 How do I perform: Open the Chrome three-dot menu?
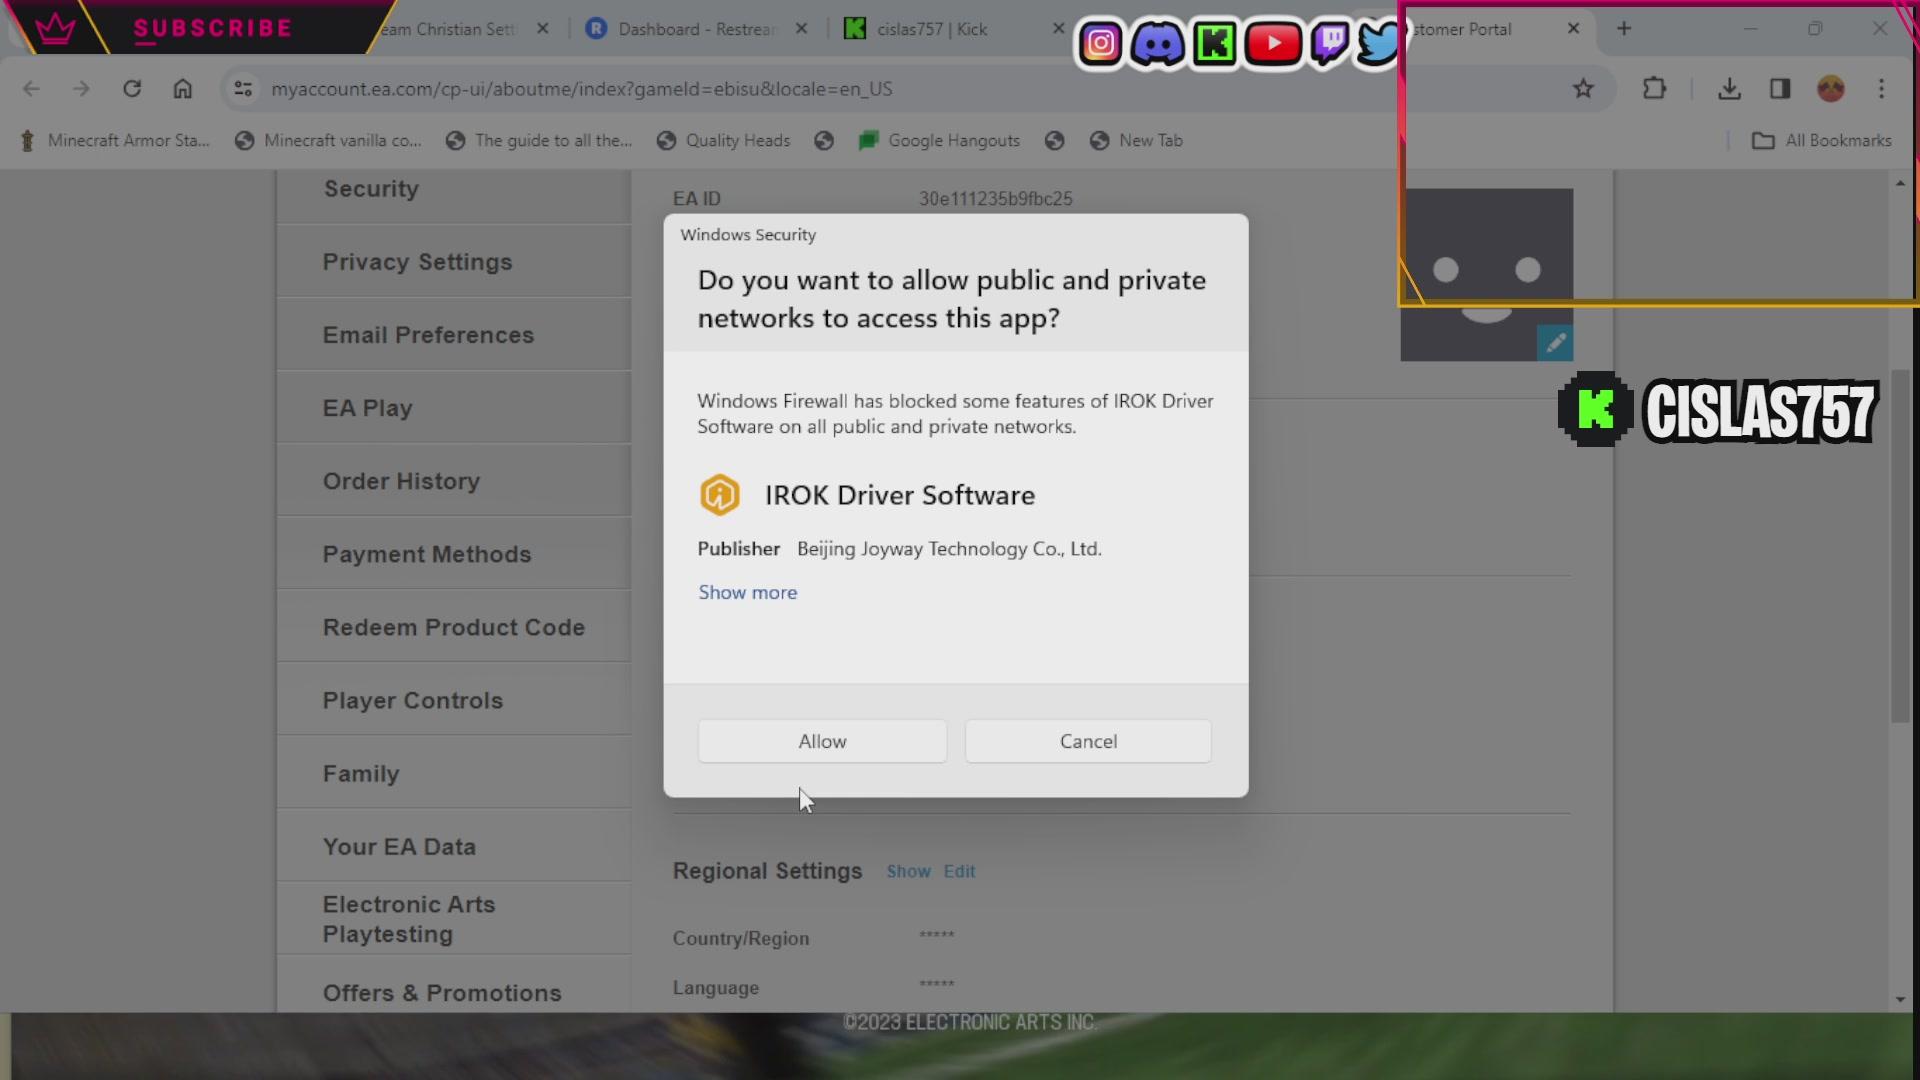click(x=1881, y=89)
